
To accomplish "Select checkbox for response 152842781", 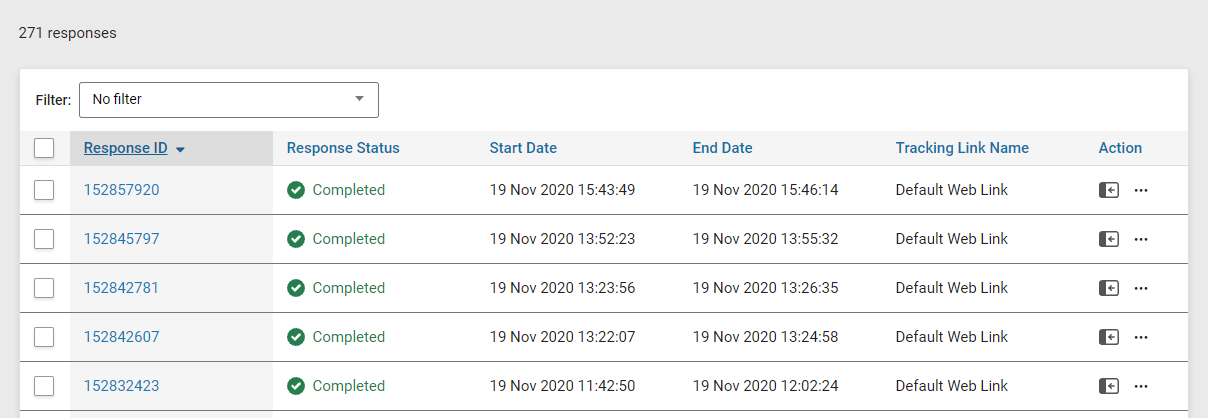I will pyautogui.click(x=44, y=288).
